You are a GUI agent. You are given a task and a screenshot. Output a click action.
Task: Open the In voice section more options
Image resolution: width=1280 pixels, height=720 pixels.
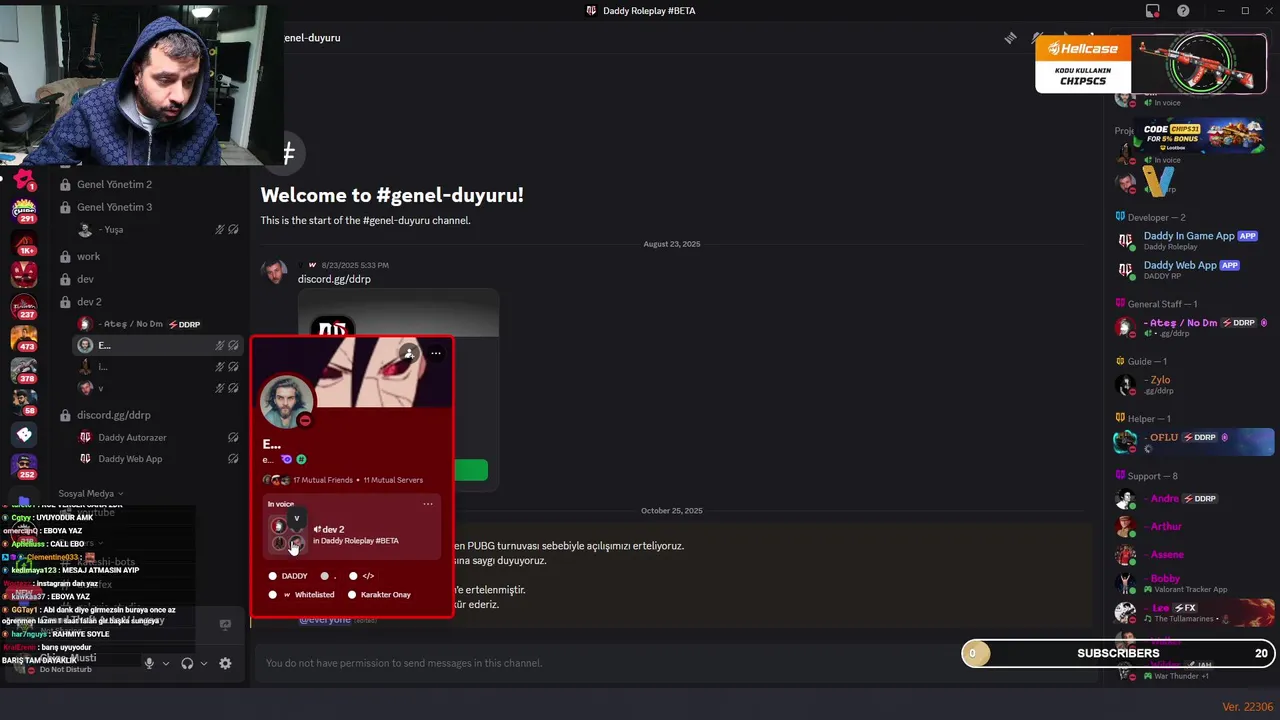coord(428,504)
